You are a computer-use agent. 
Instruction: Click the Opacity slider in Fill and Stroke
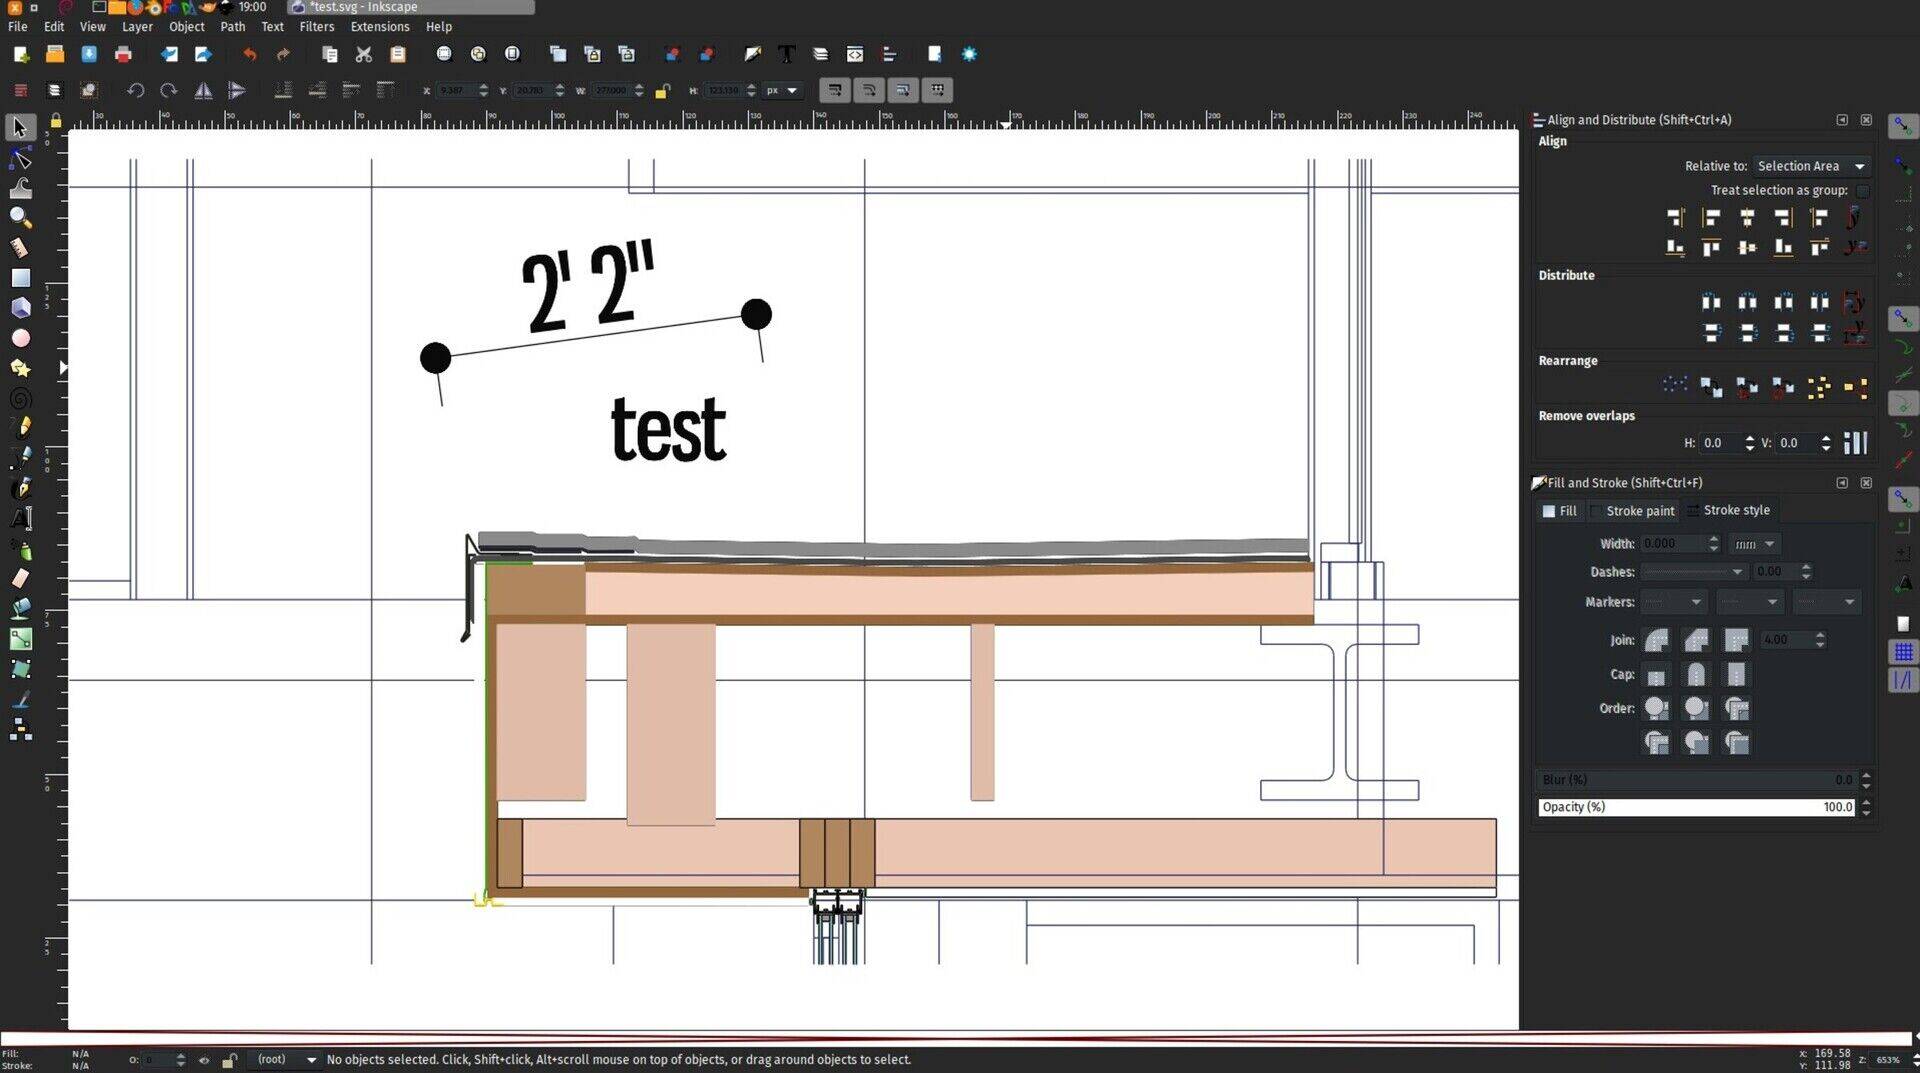[x=1700, y=807]
